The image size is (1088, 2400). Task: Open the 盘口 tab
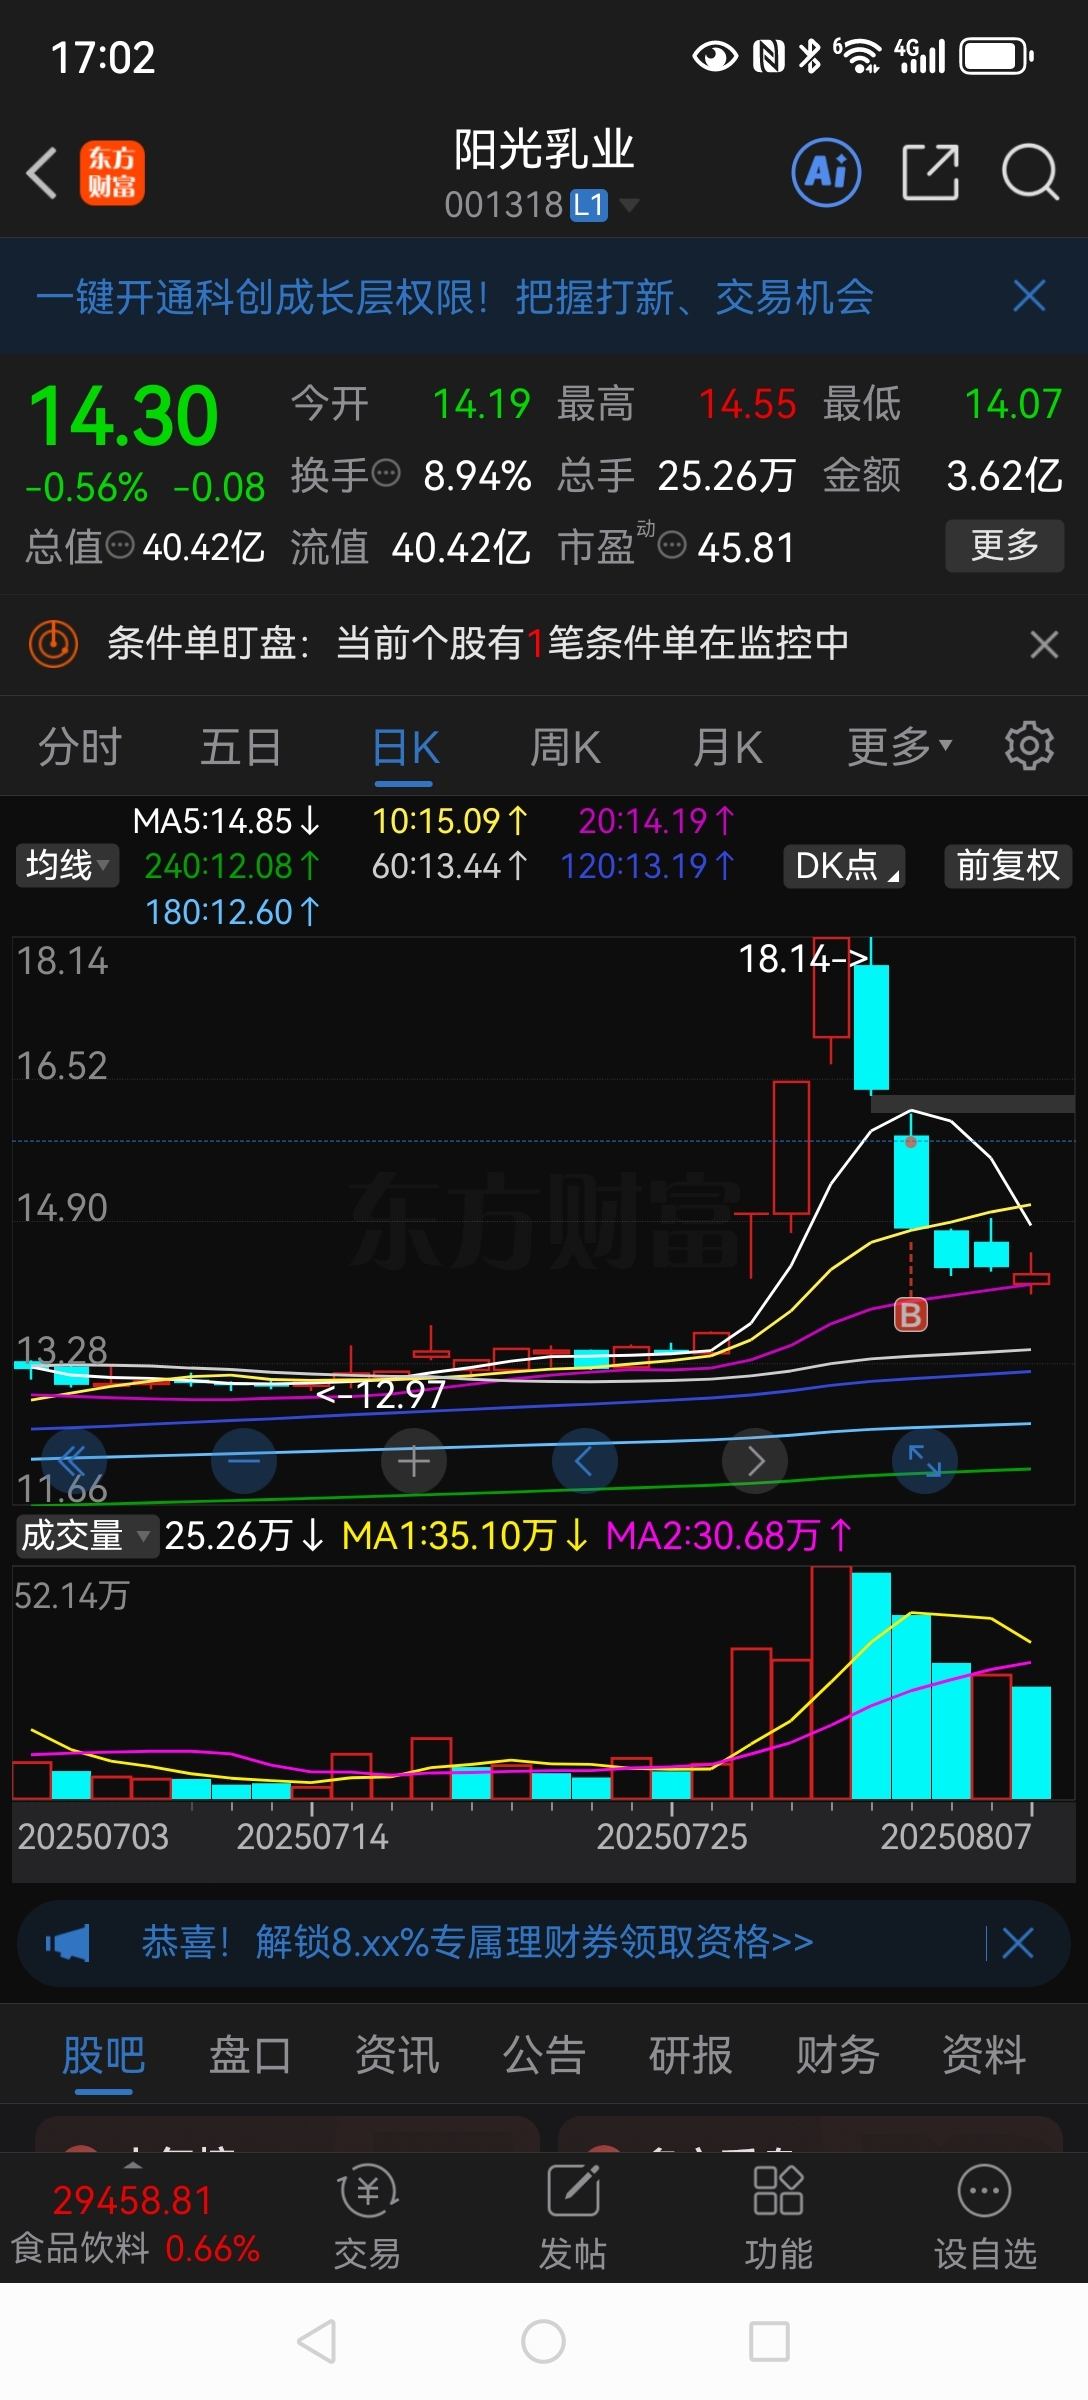click(x=250, y=2056)
